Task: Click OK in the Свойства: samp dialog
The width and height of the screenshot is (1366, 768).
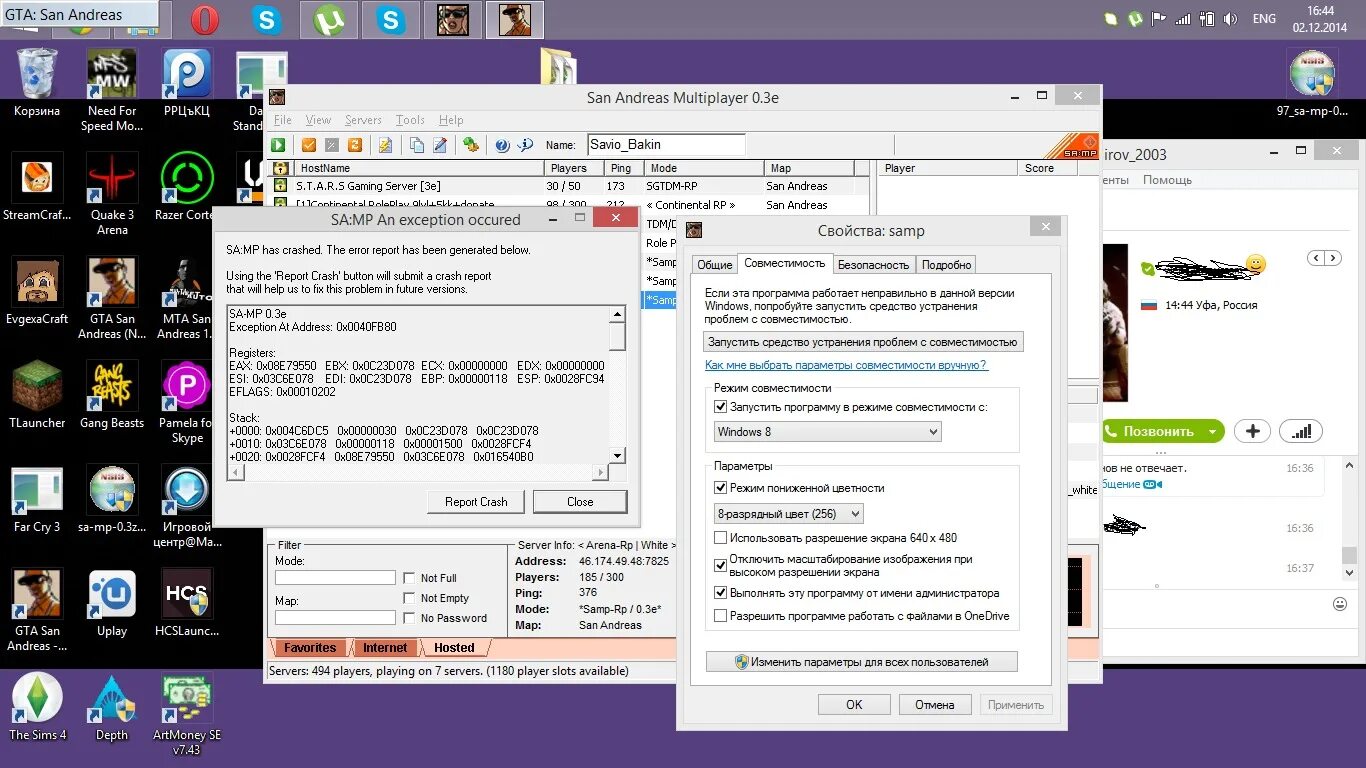Action: [854, 704]
